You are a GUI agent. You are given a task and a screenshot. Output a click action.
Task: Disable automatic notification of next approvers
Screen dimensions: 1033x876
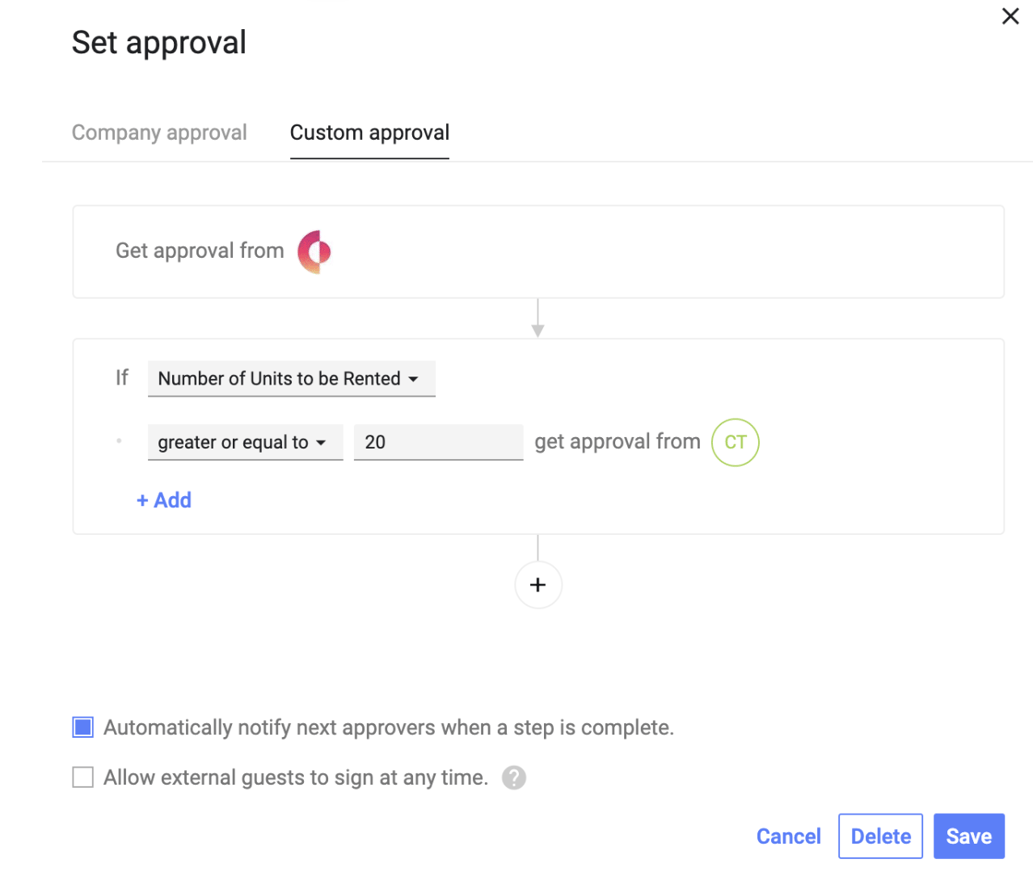82,727
